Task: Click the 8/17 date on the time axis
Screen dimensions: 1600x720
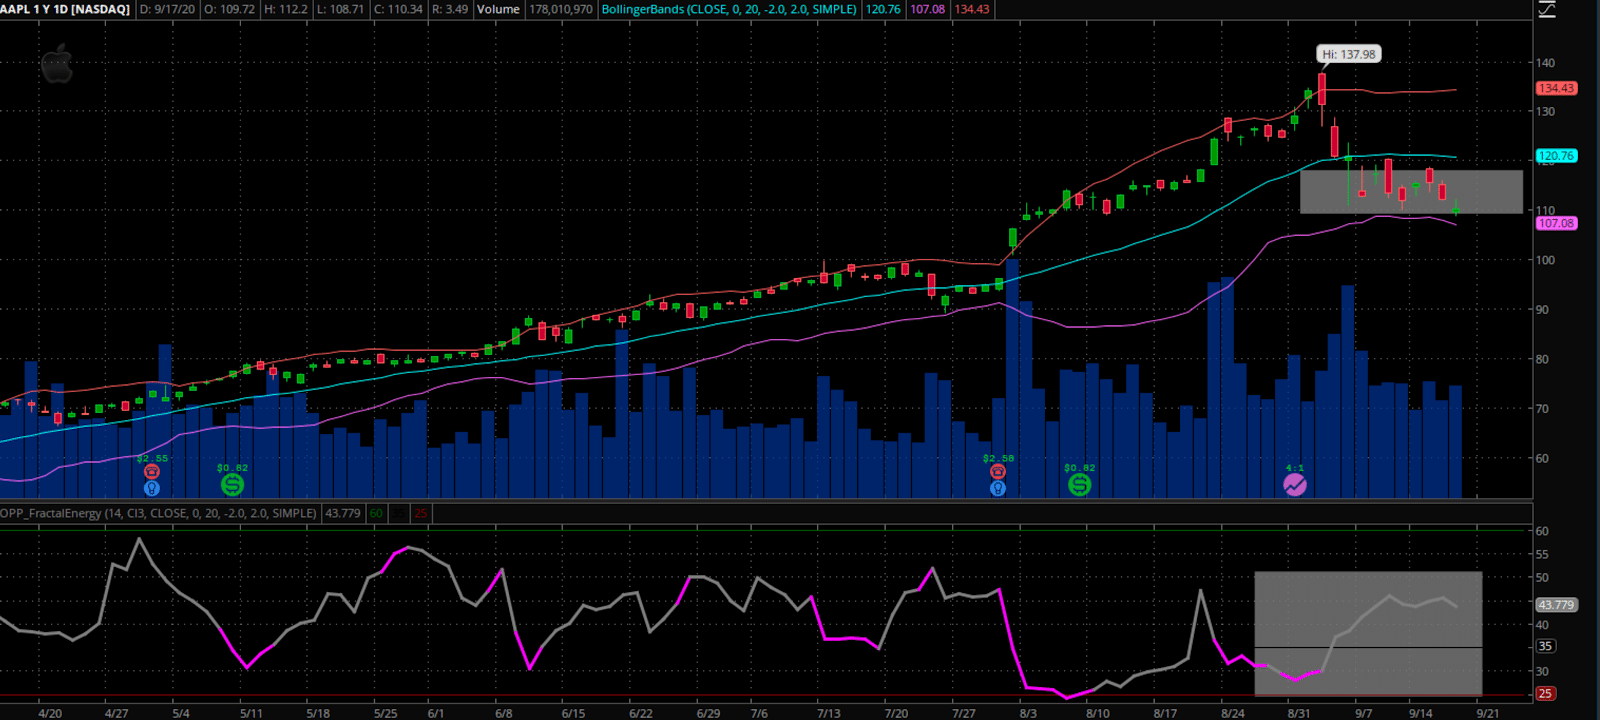Action: 1165,713
